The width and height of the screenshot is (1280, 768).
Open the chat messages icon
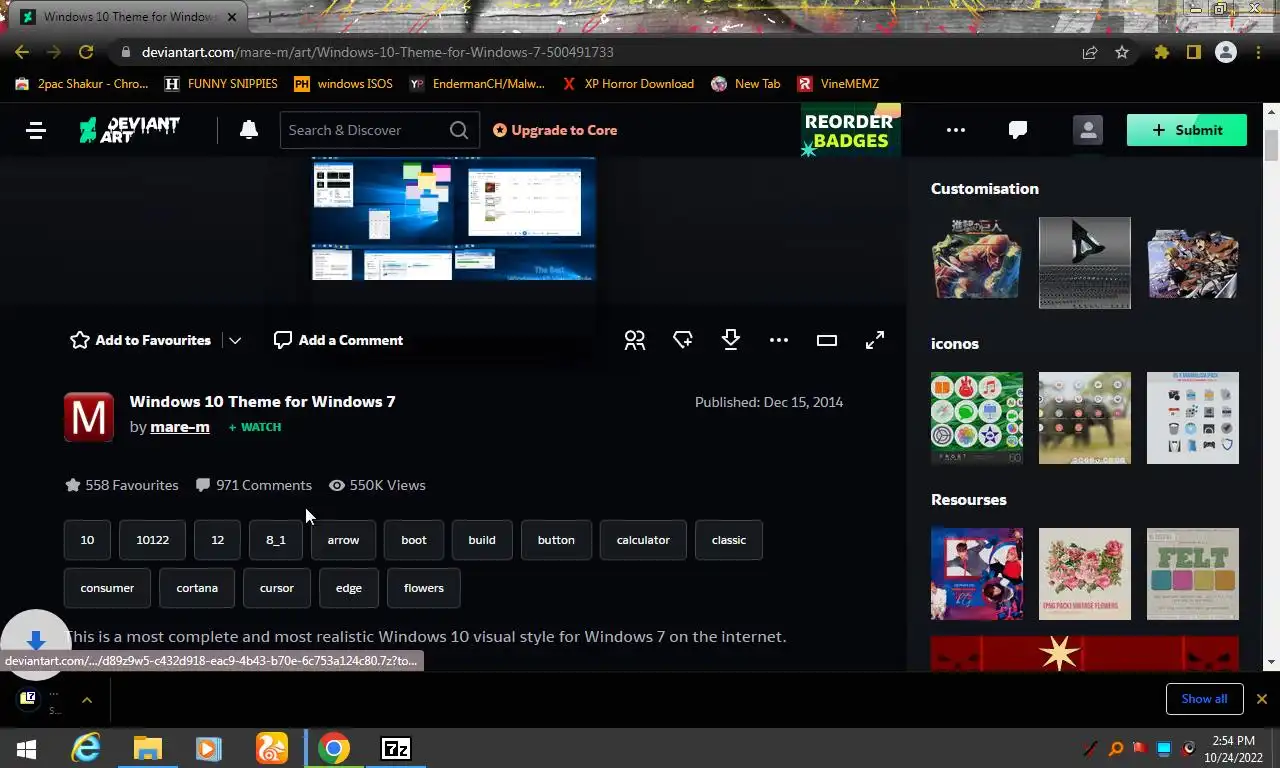coord(1018,130)
